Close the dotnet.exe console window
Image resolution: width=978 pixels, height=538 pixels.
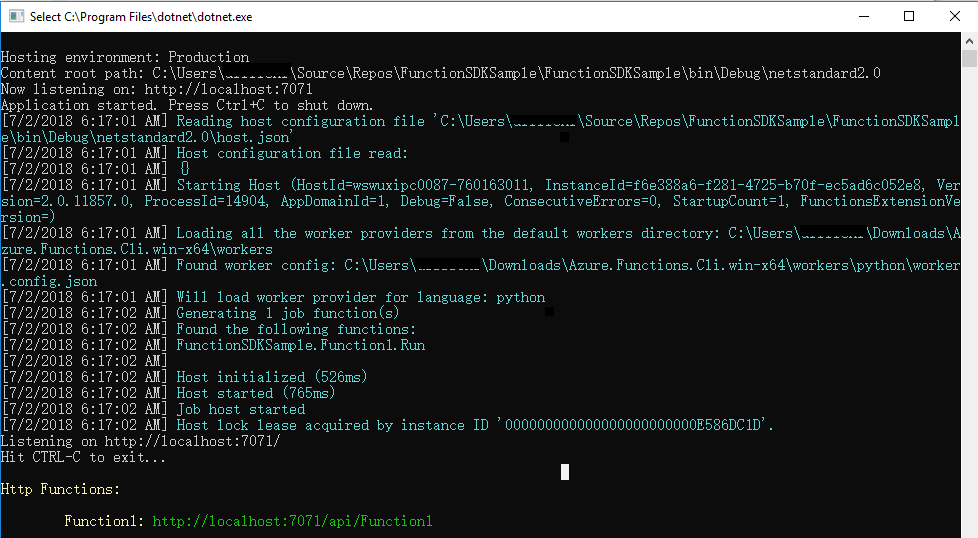(x=954, y=16)
